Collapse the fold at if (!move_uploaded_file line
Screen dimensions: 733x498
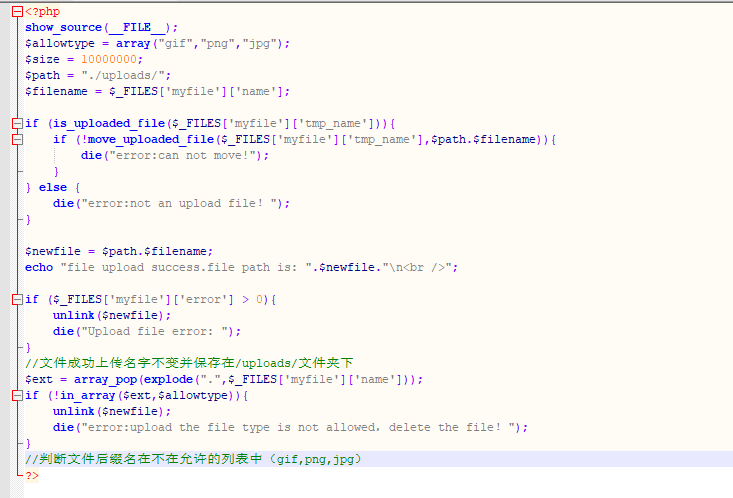(17, 139)
